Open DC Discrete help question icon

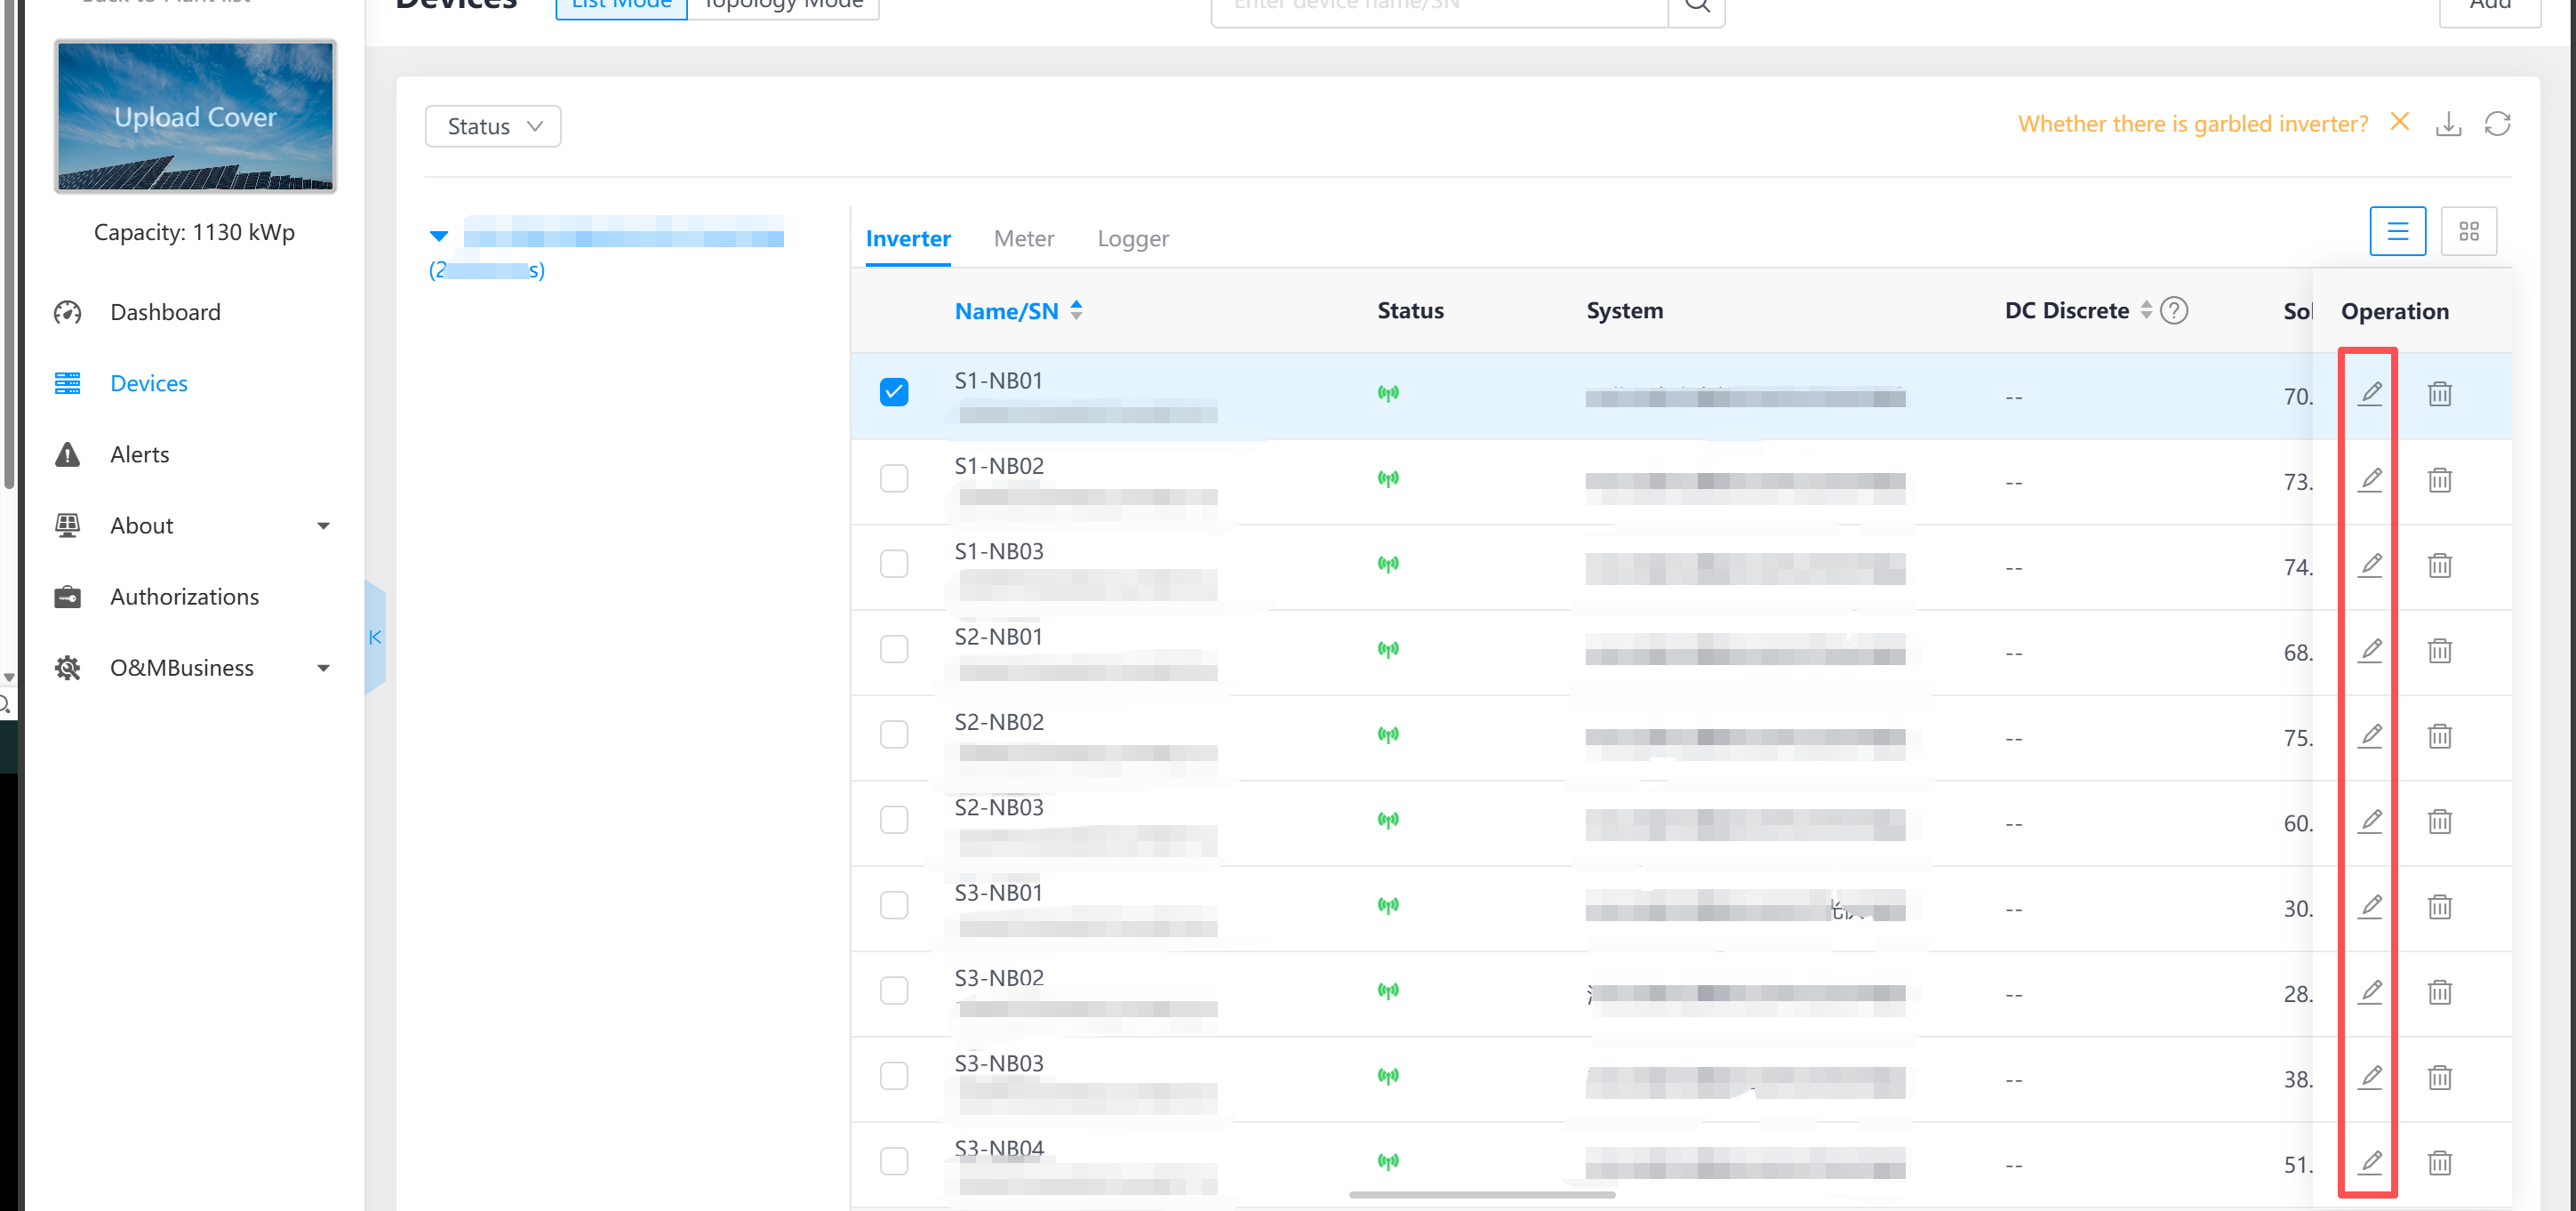click(2174, 311)
